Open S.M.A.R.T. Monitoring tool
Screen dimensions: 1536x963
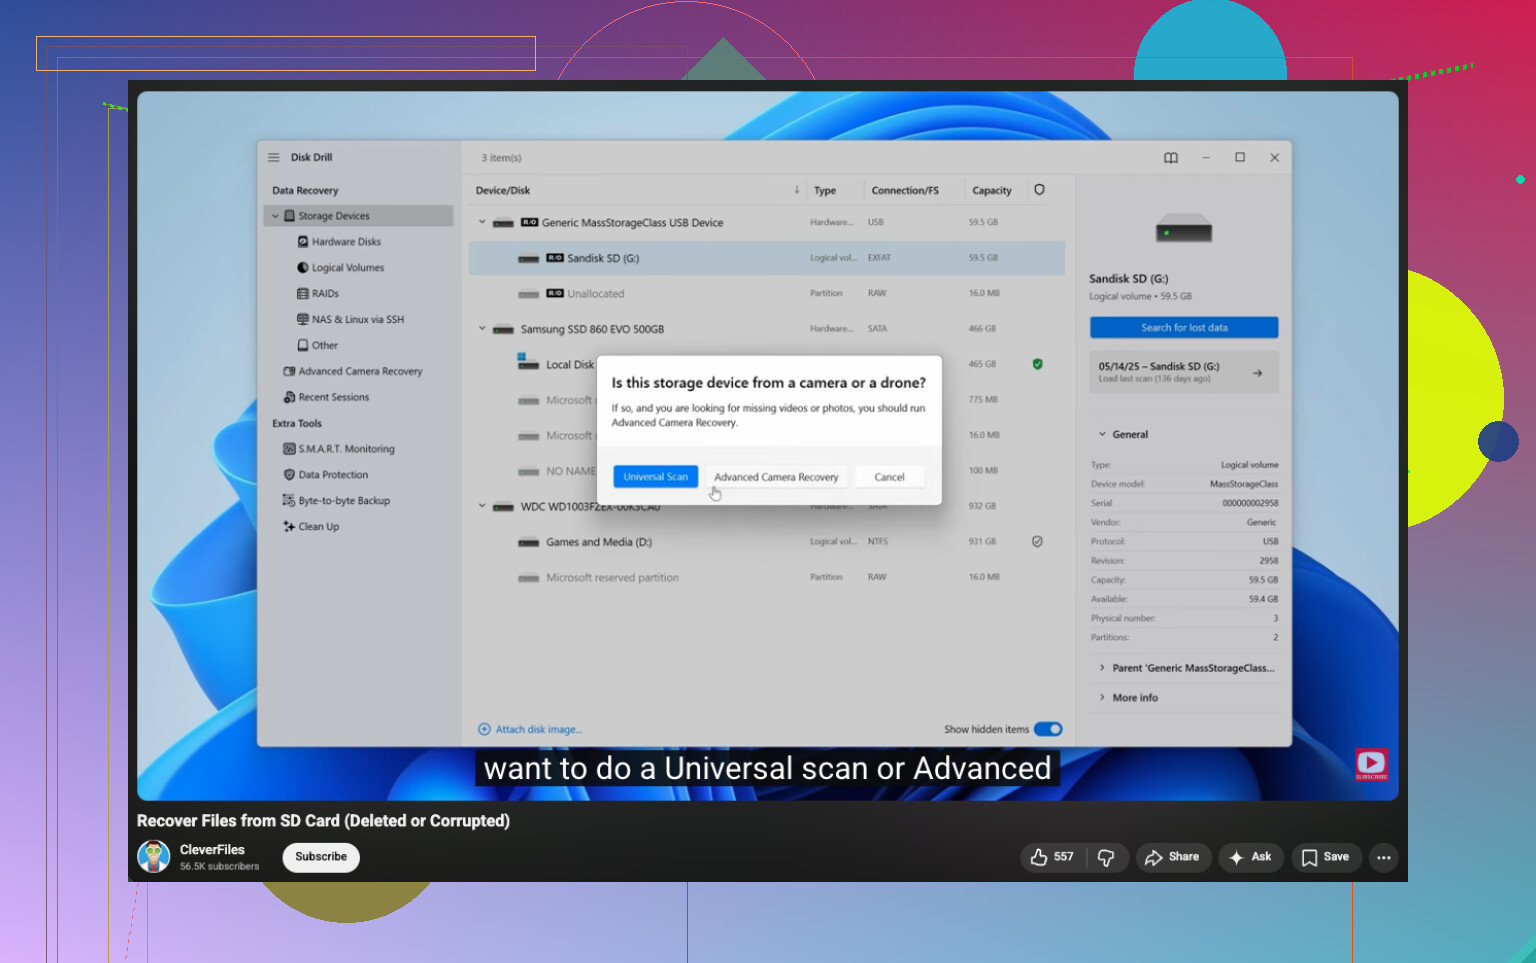pos(346,450)
